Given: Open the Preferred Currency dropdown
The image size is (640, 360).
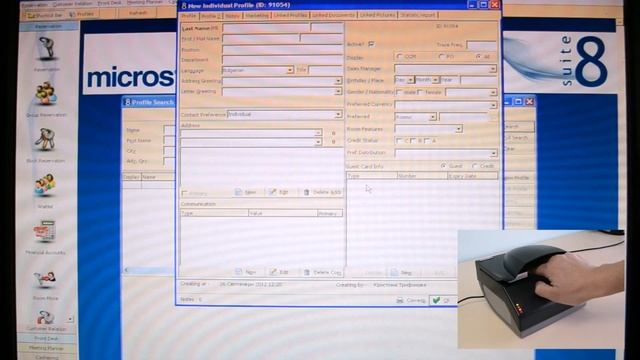Looking at the screenshot, I should (493, 105).
